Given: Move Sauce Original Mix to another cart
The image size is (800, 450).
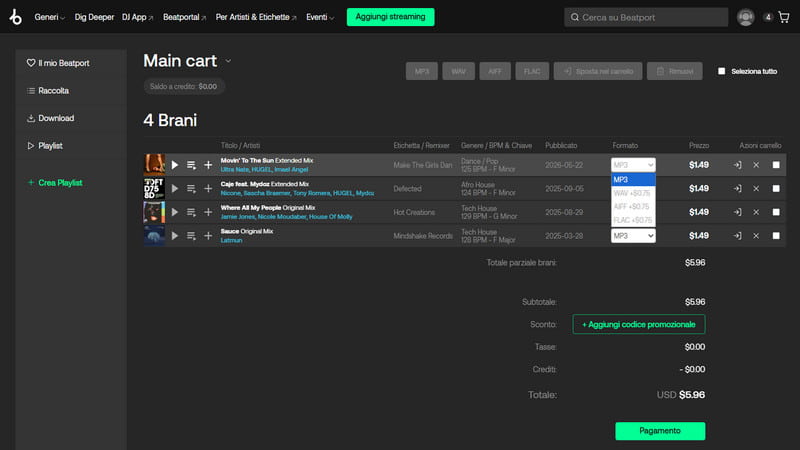Looking at the screenshot, I should (x=738, y=236).
